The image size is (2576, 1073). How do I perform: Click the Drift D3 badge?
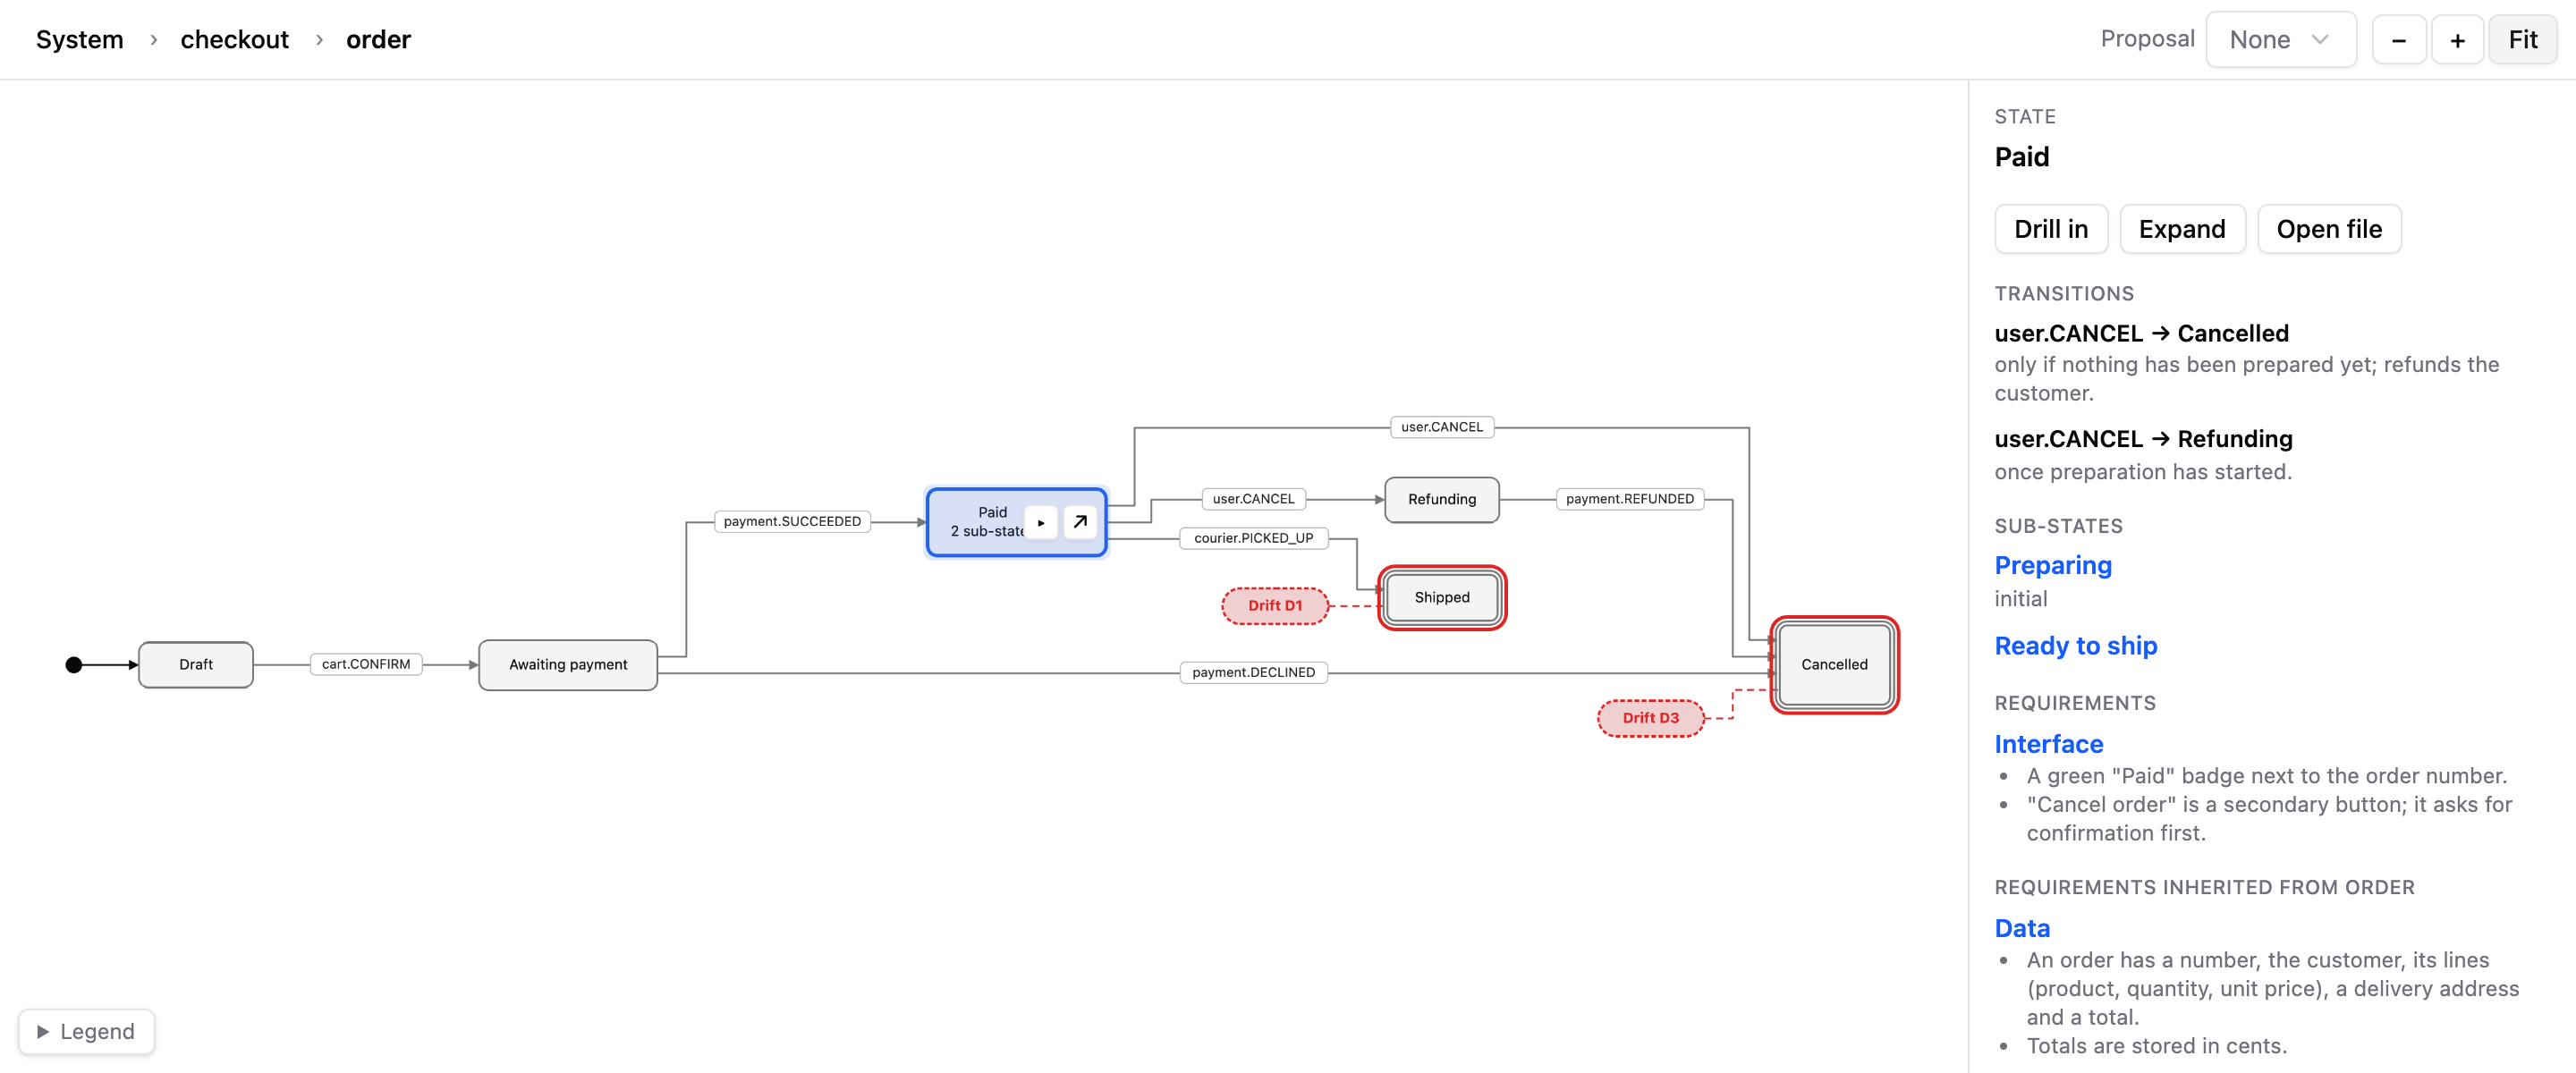pyautogui.click(x=1650, y=718)
